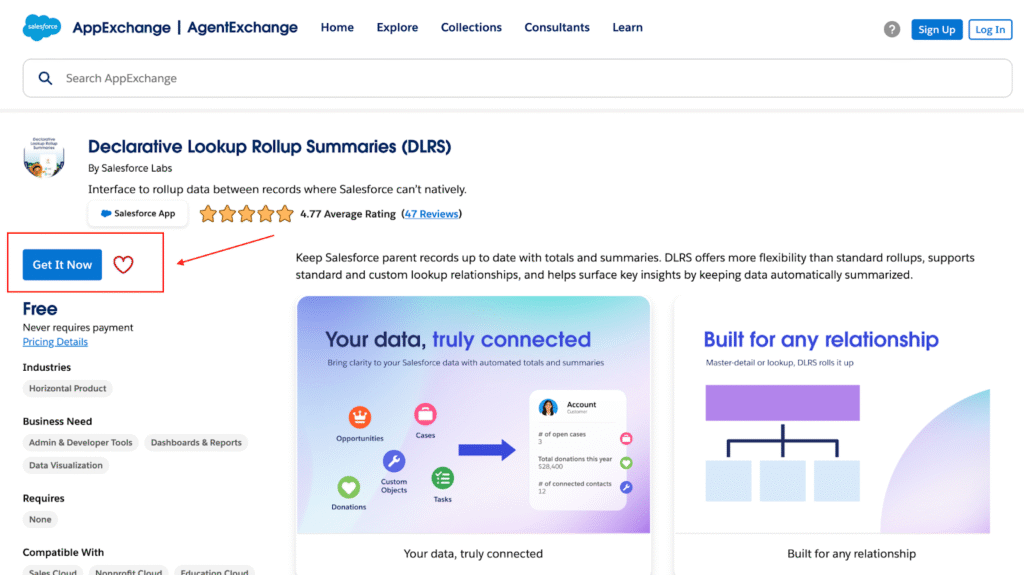Screen dimensions: 1024x575
Task: Click the Salesforce cloud logo
Action: pyautogui.click(x=42, y=27)
